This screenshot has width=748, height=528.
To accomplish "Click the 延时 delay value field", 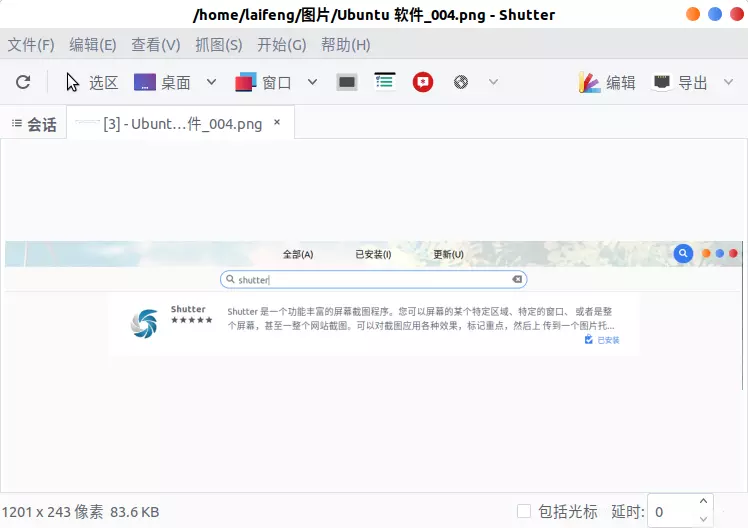I will (x=672, y=511).
